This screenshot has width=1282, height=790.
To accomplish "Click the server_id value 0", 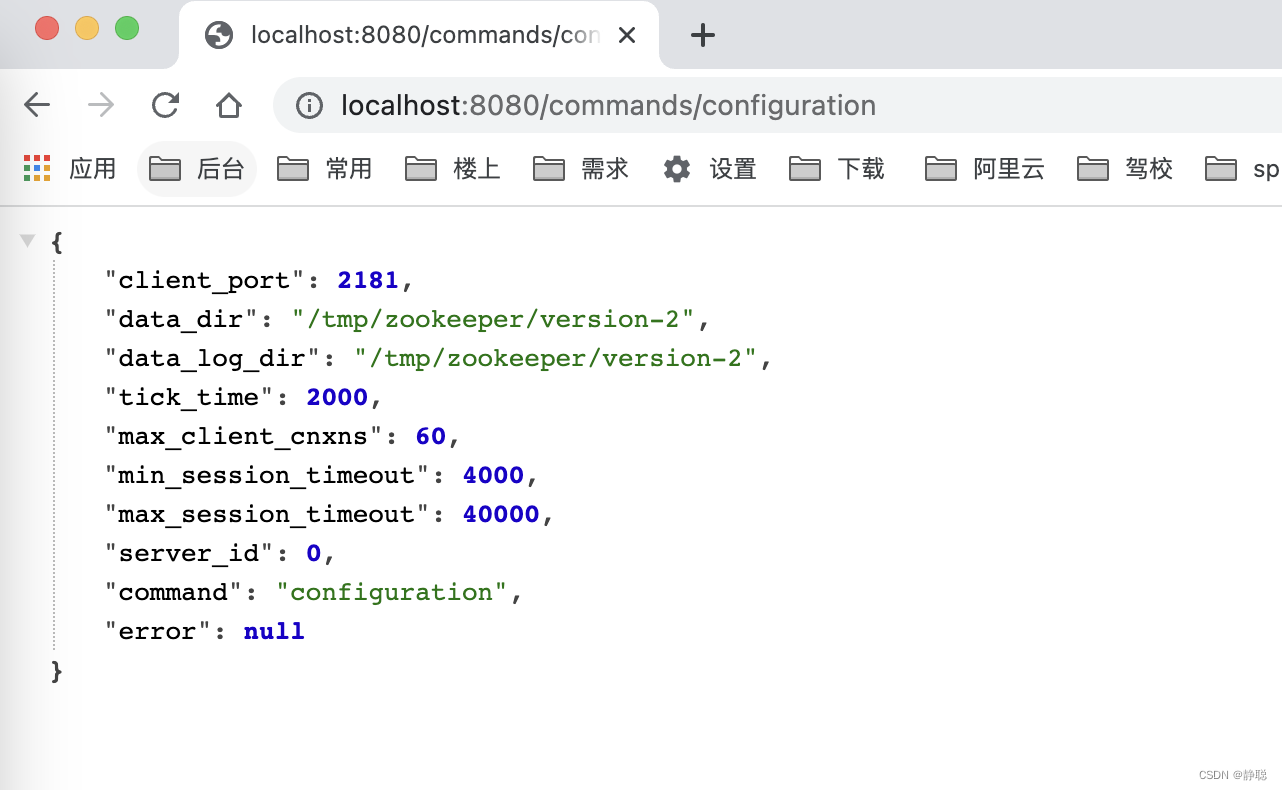I will (x=313, y=553).
